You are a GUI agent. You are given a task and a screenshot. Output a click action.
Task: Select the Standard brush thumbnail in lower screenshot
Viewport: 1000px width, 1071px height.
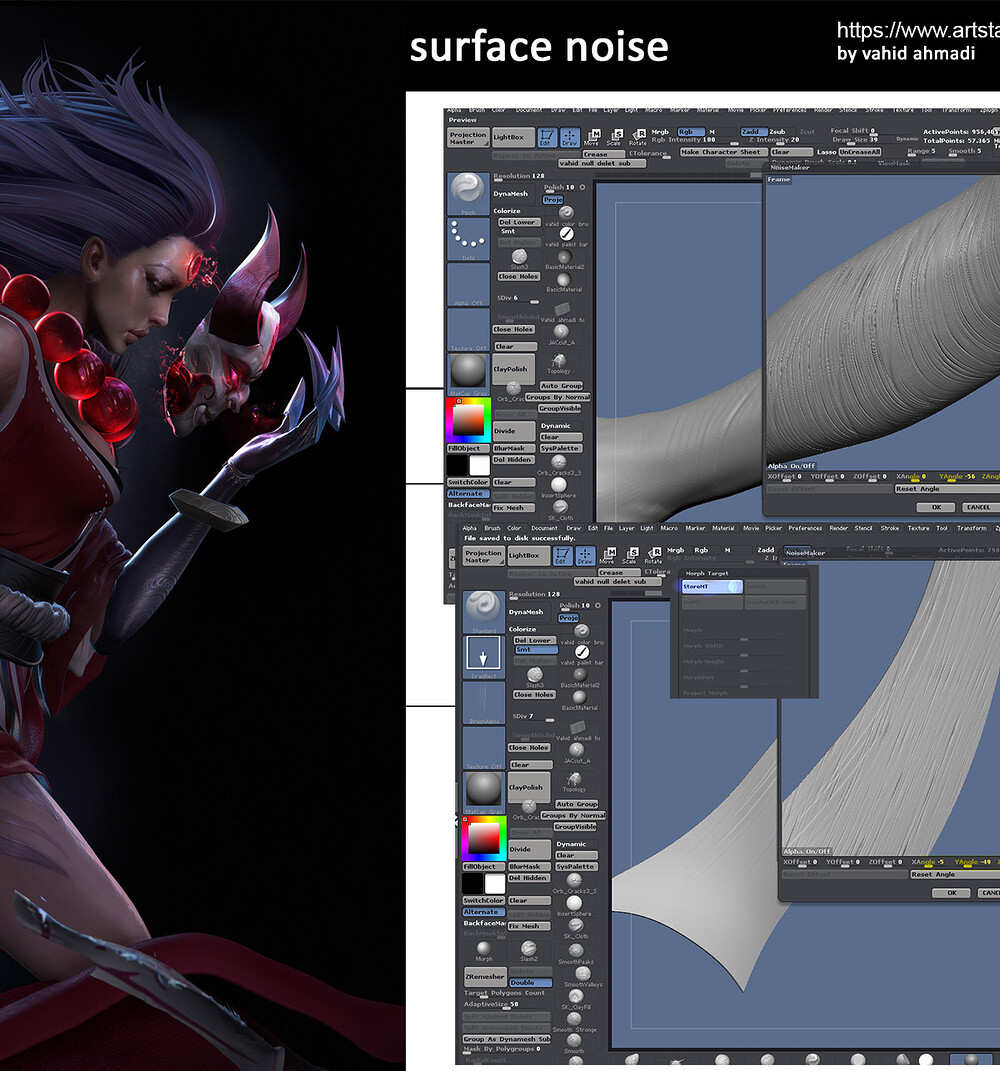point(484,611)
